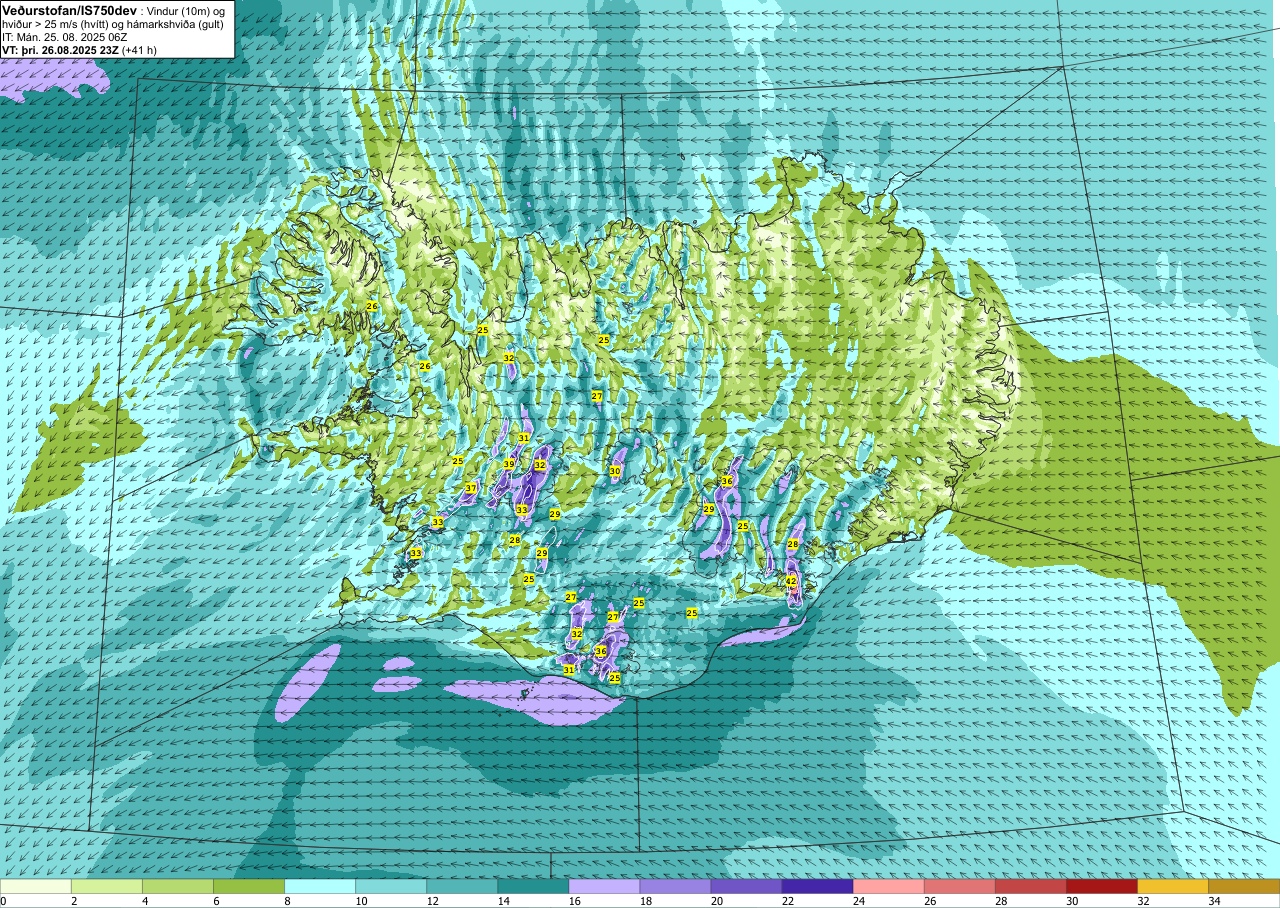Click the yellow gust label '42' on the map
The height and width of the screenshot is (908, 1280).
[790, 581]
